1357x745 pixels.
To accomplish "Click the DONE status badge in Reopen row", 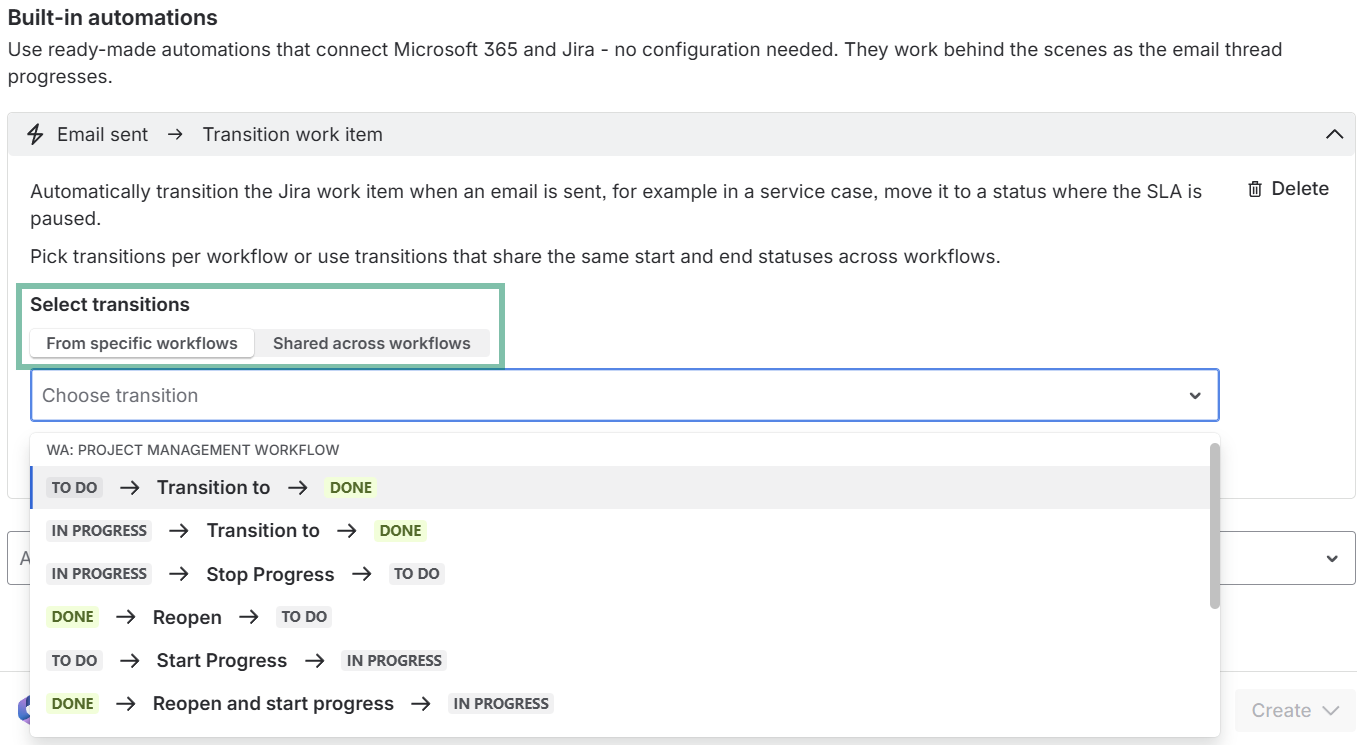I will coord(73,617).
